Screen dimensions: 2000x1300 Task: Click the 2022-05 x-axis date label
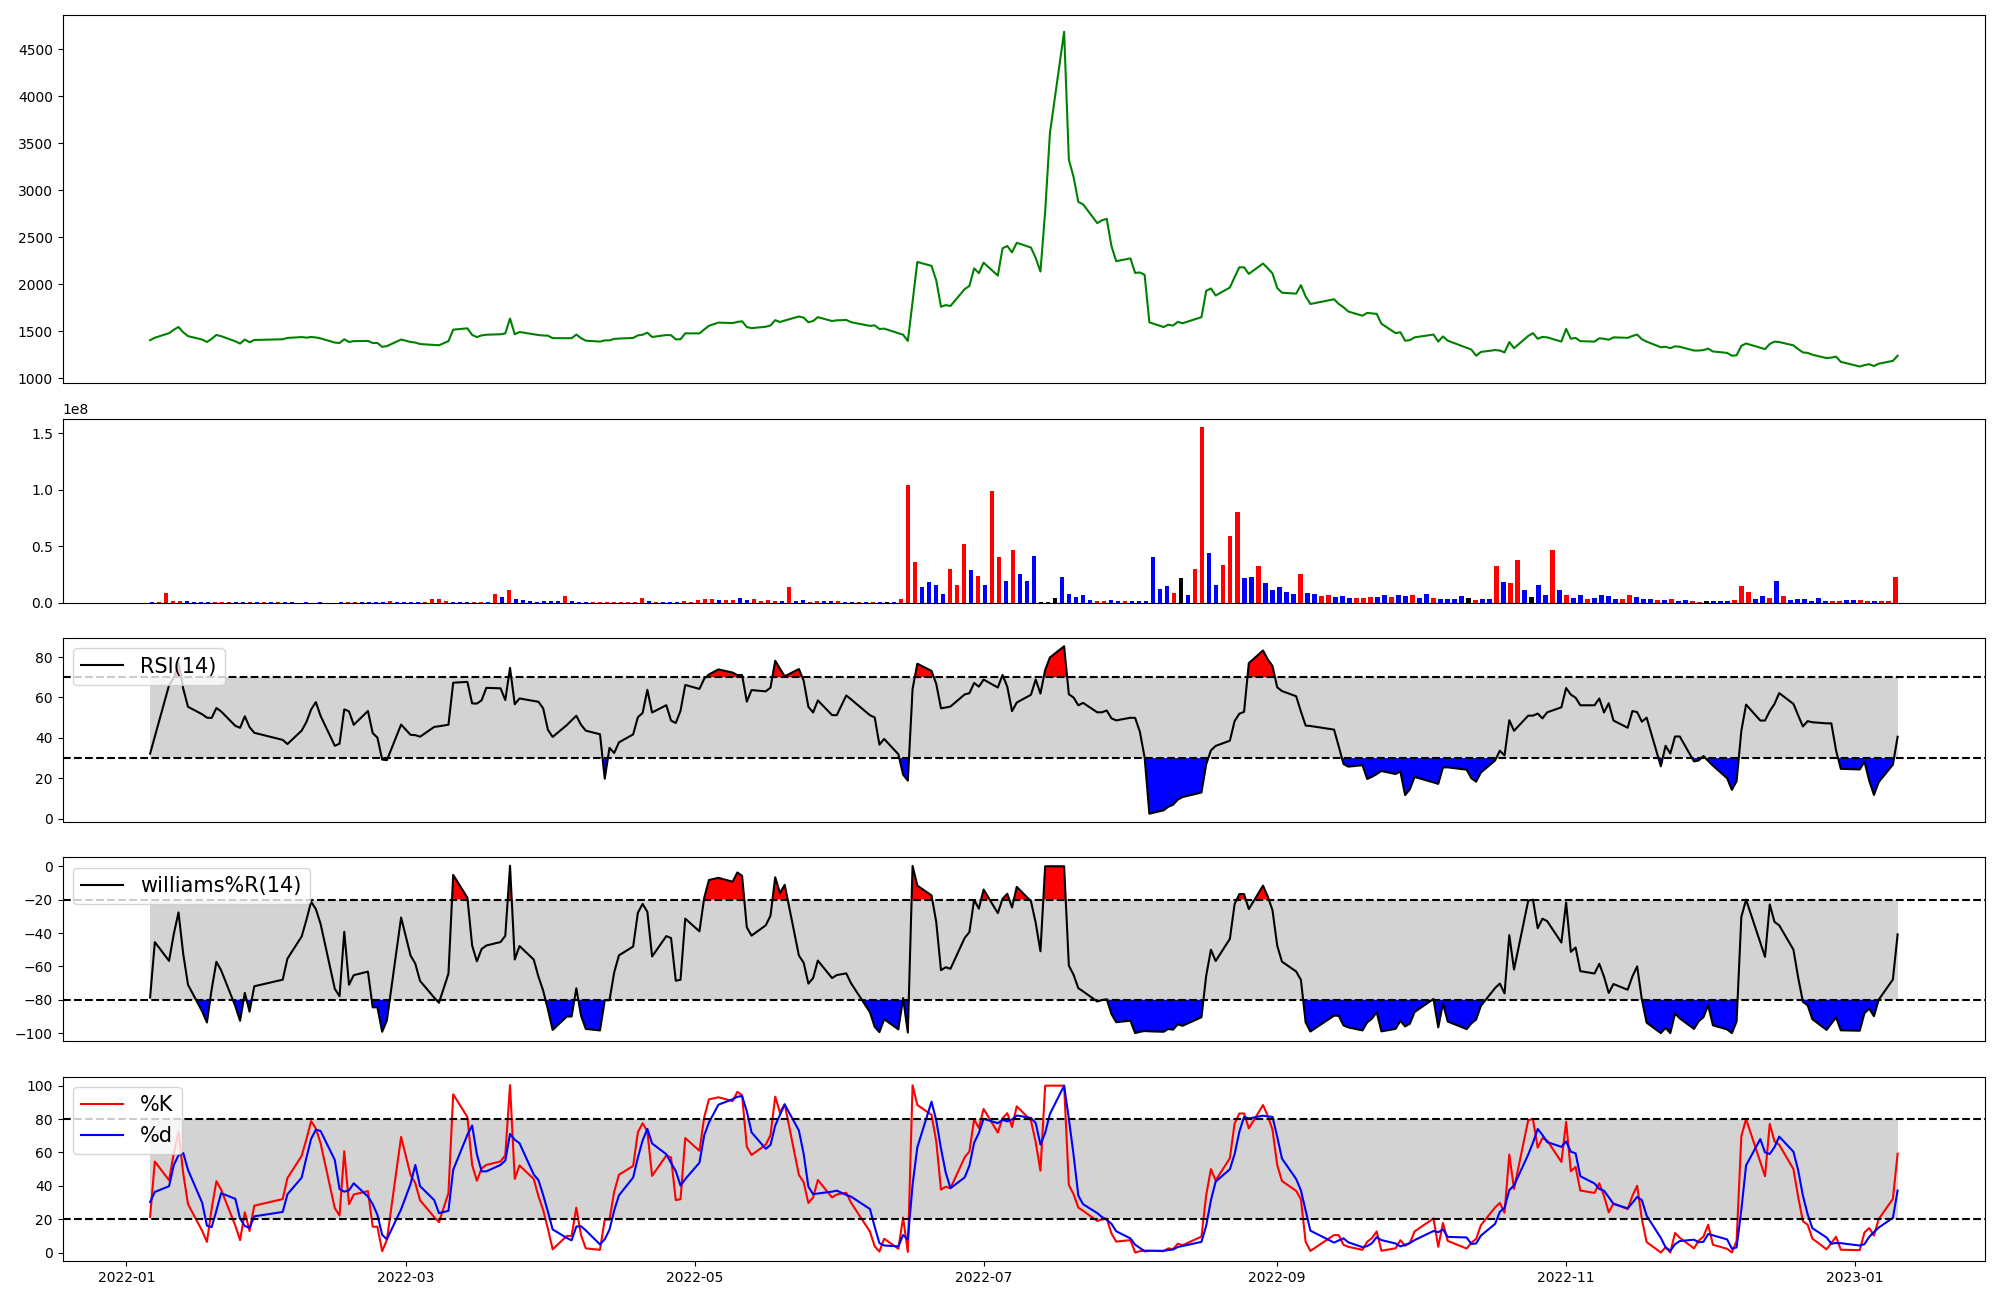pyautogui.click(x=694, y=1277)
